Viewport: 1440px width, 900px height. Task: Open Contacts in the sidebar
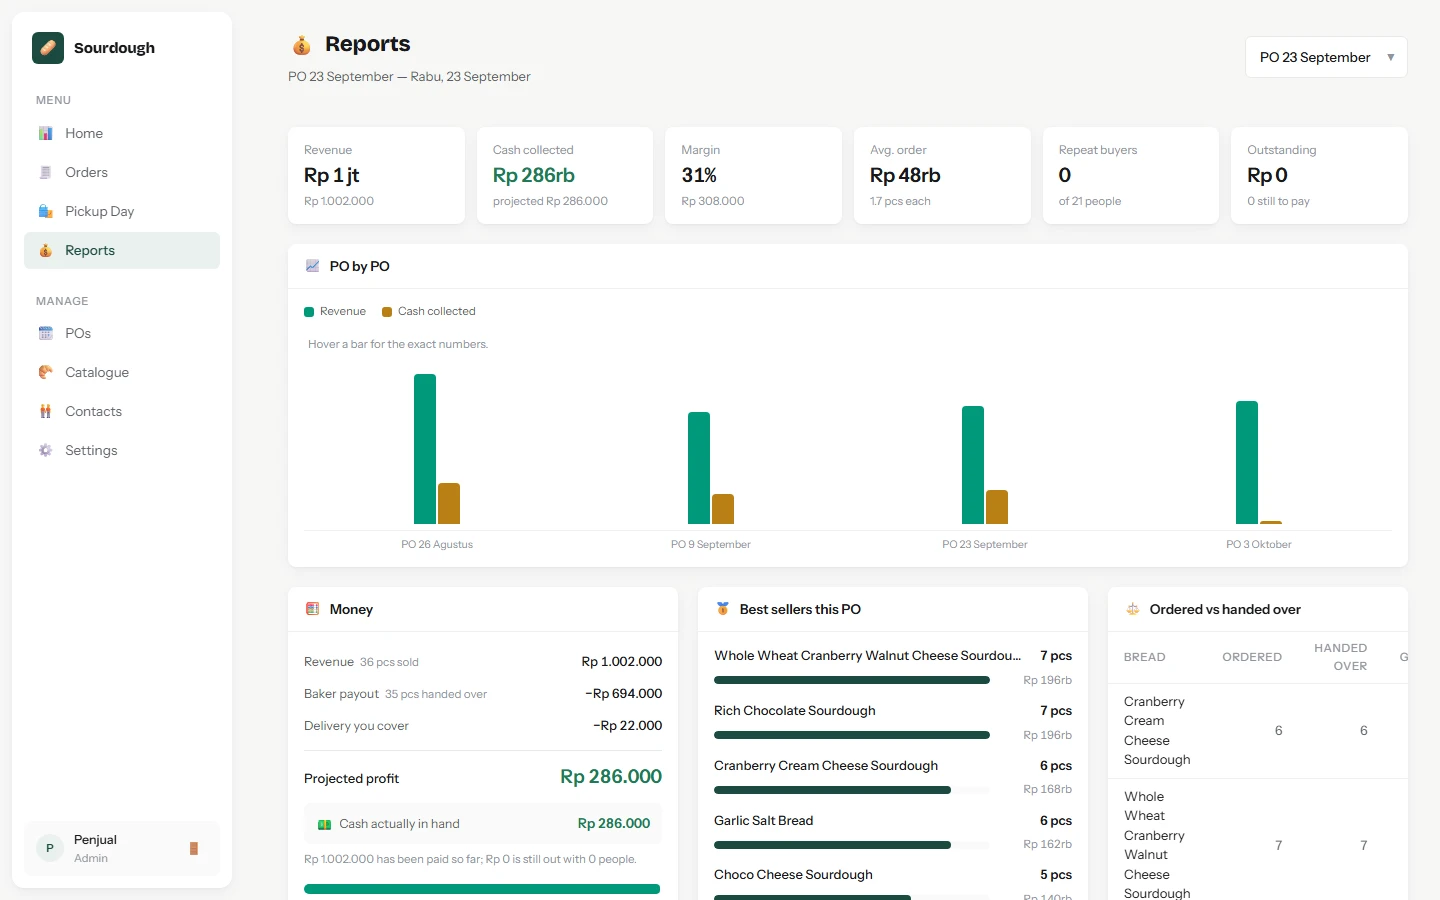[x=122, y=411]
